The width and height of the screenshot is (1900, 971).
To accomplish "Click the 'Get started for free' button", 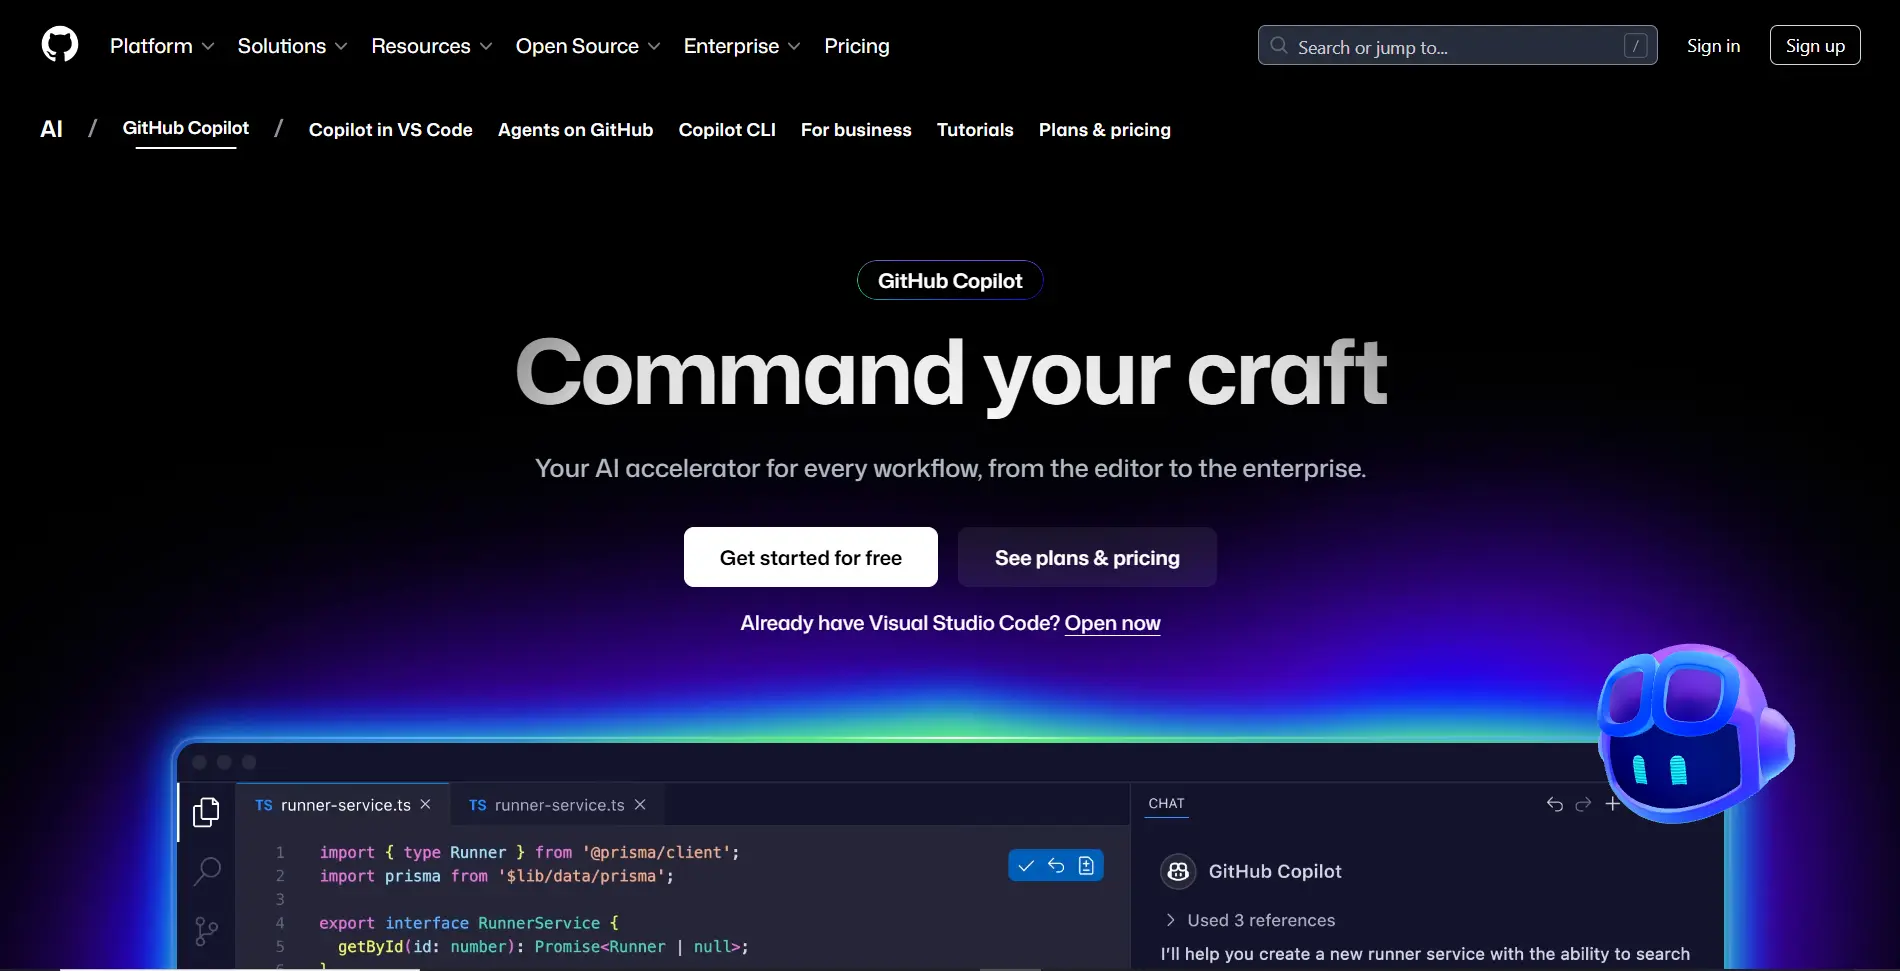I will pos(810,557).
